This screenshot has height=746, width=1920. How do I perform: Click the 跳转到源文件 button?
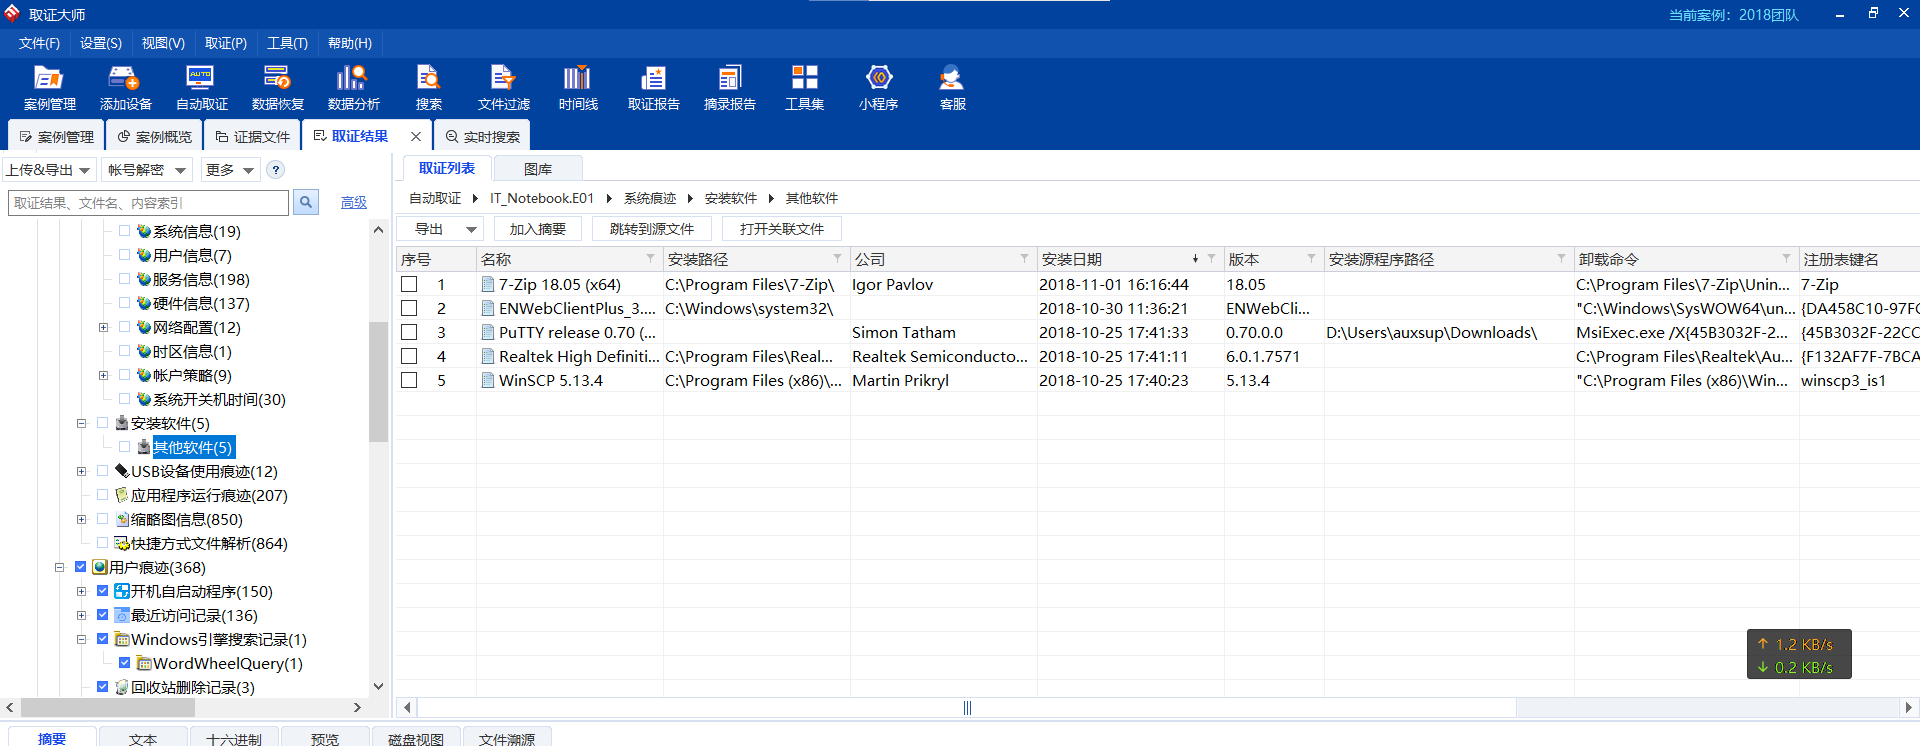(652, 229)
